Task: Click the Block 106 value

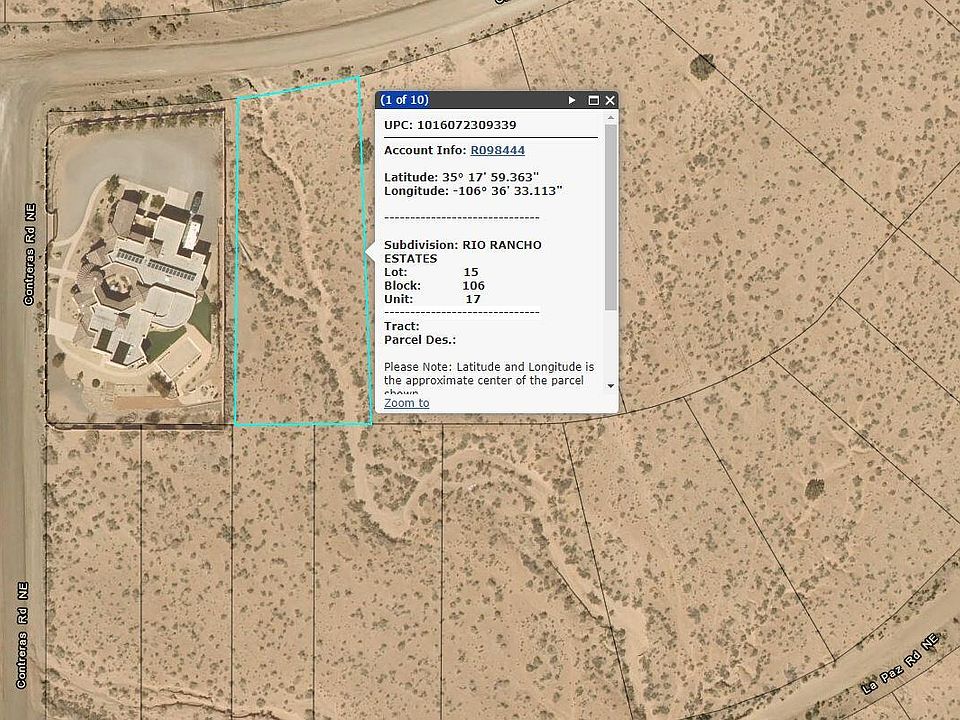Action: point(473,285)
